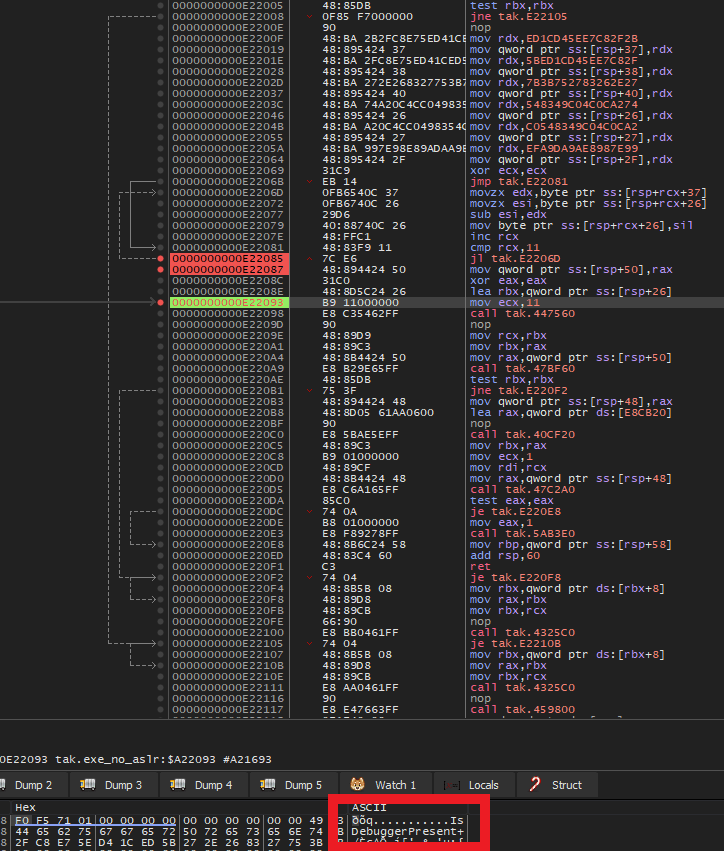Set a breakpoint dot at address 0000000000E2206B

[160, 181]
